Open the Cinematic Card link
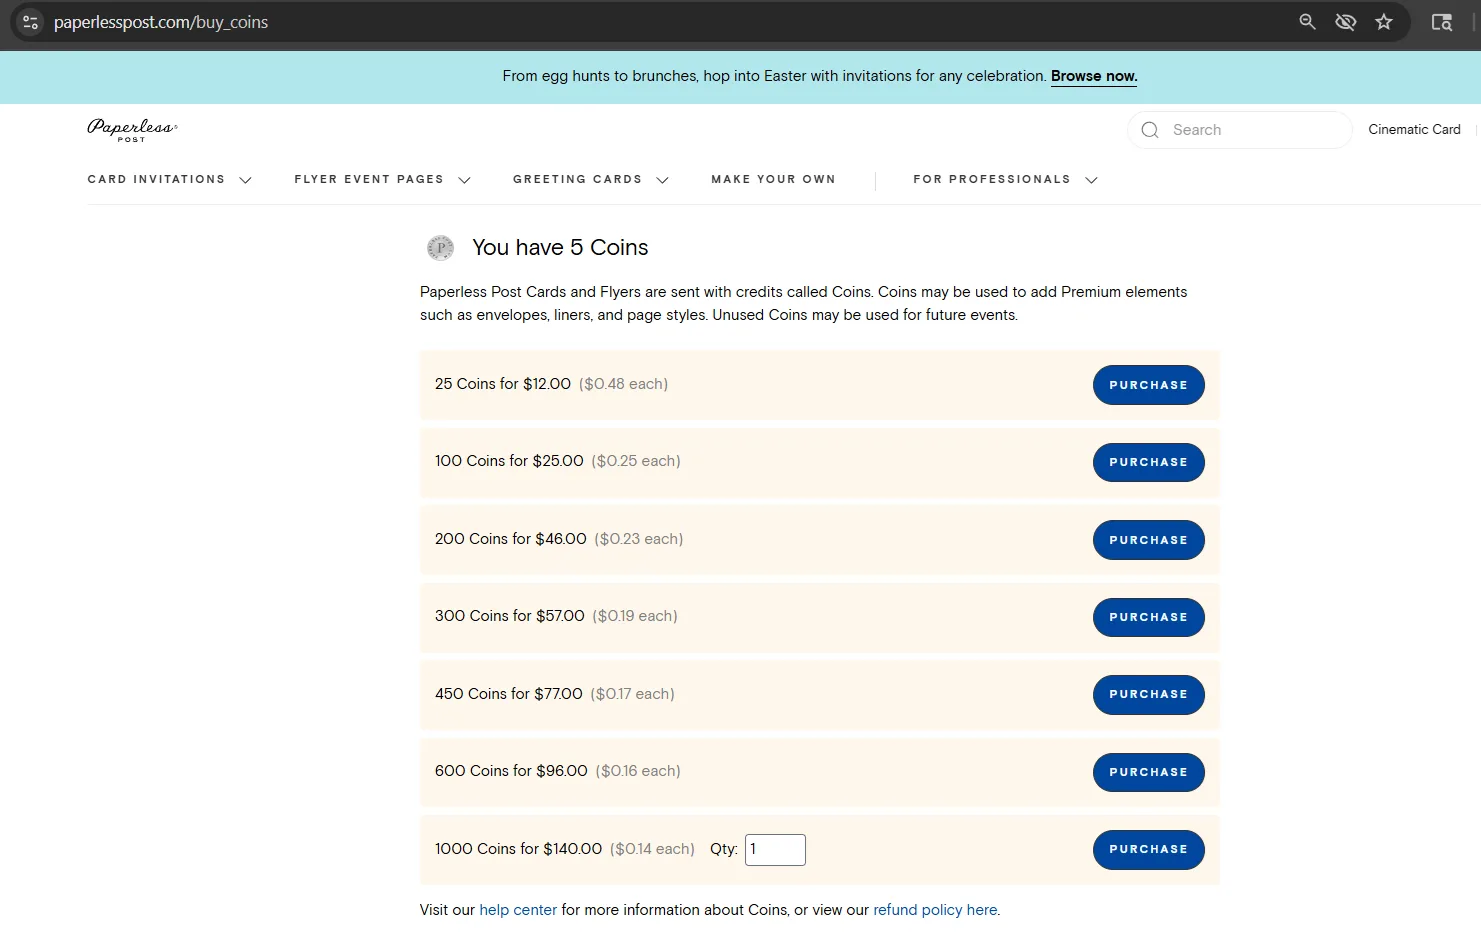 coord(1414,129)
